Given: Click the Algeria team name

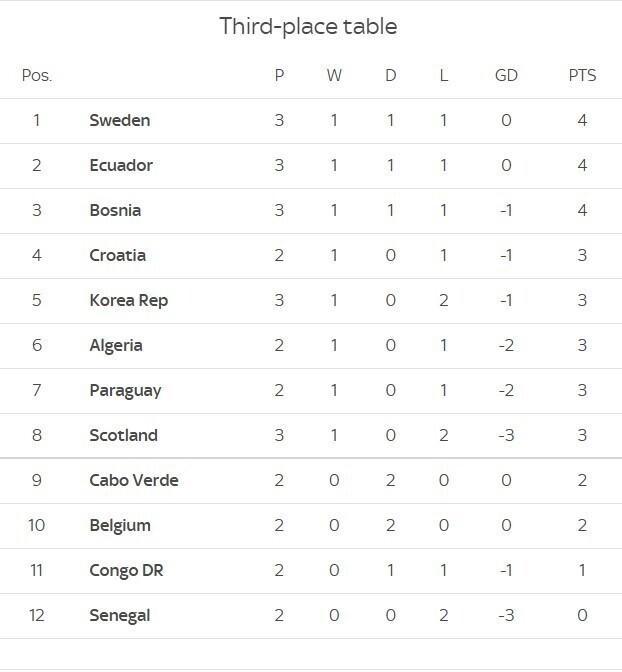Looking at the screenshot, I should pos(116,345).
